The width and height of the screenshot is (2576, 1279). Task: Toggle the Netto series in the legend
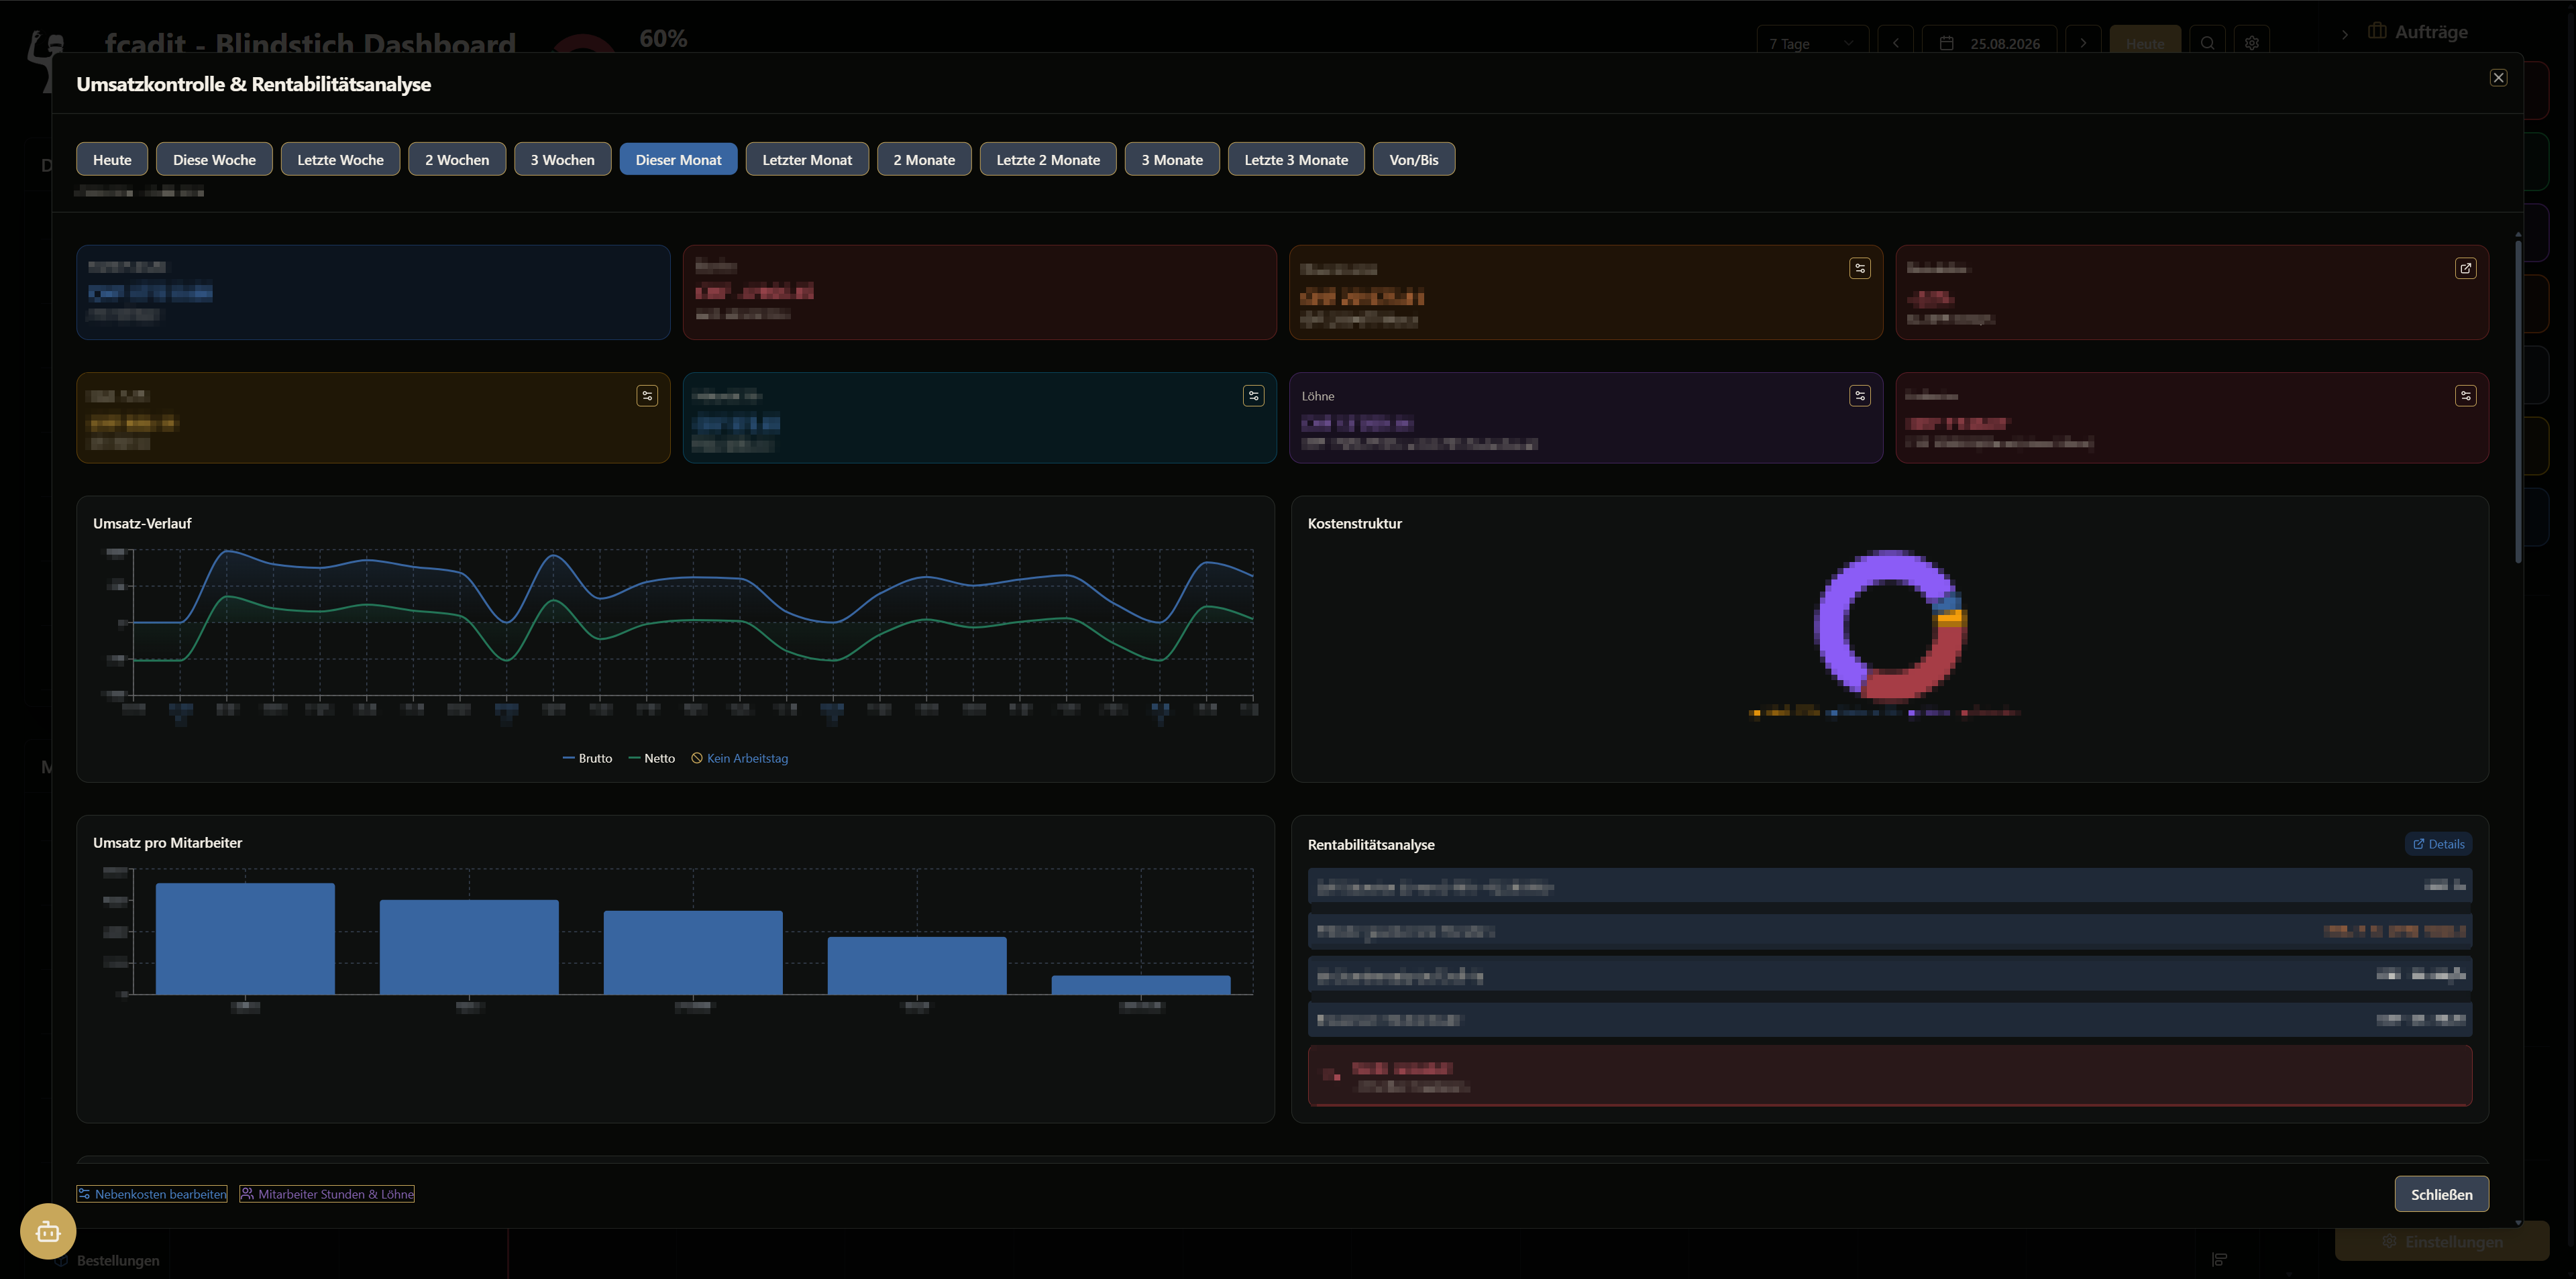[652, 758]
